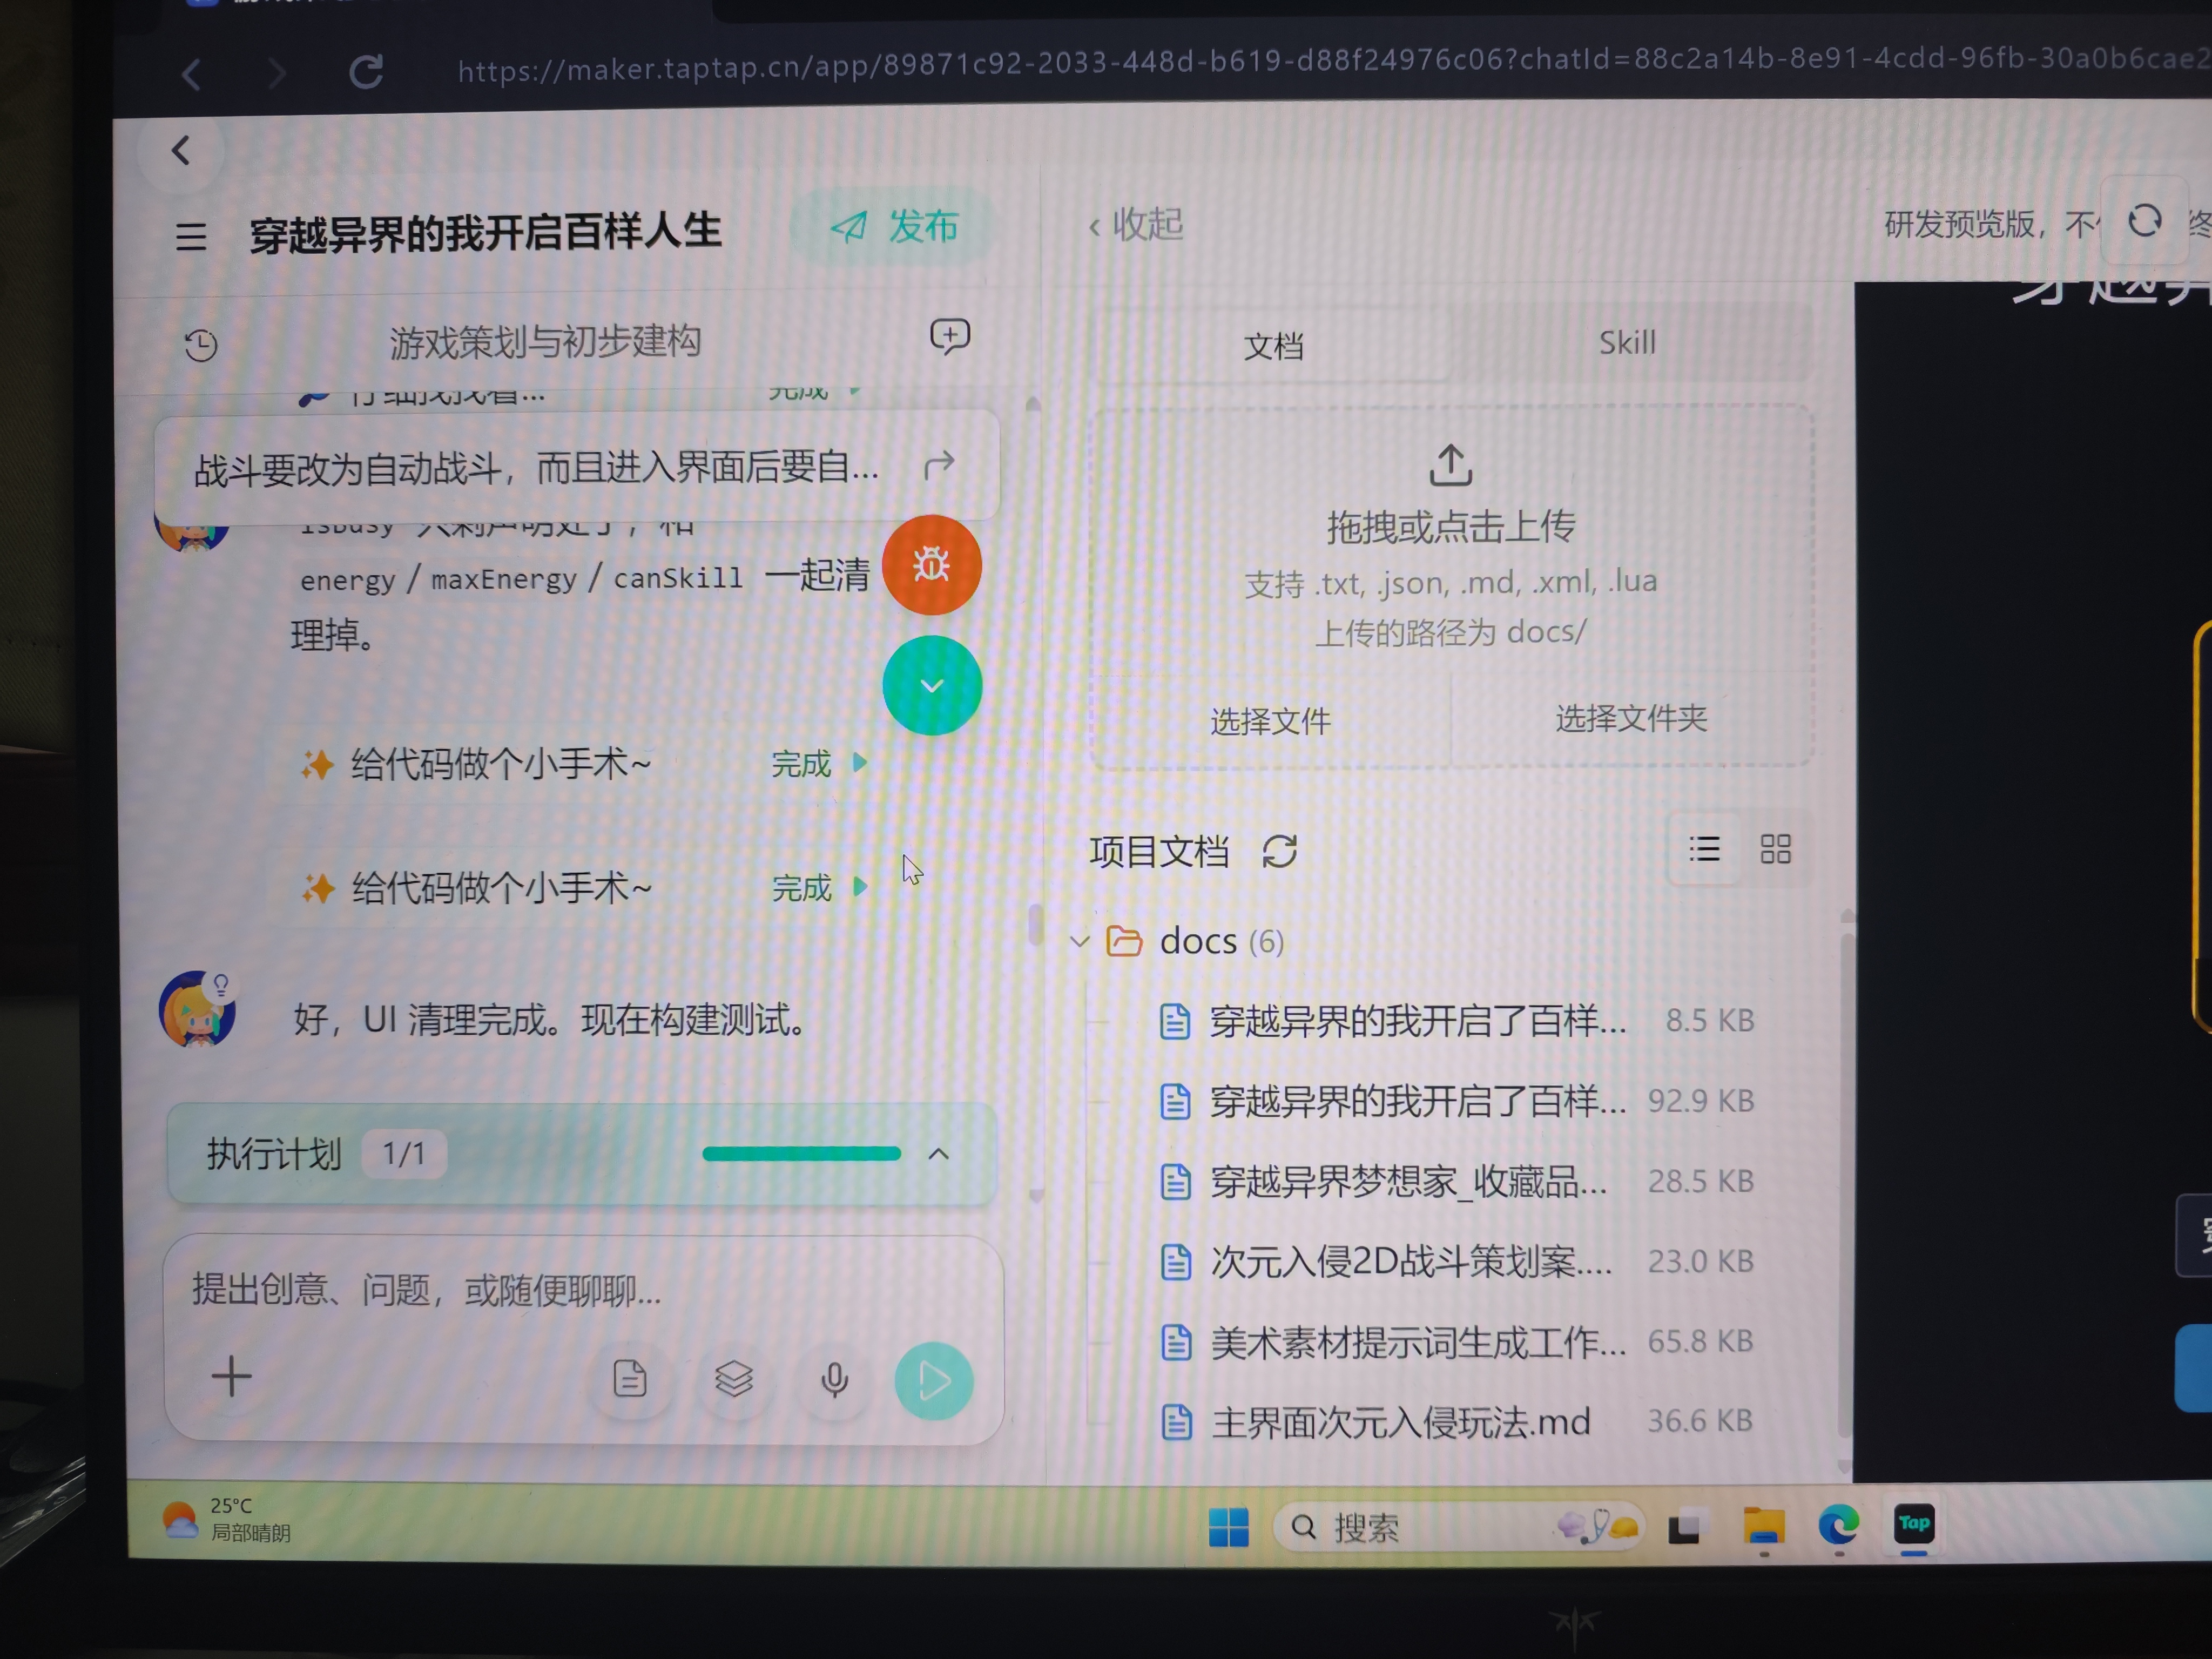Collapse the 执行计划 panel with its chevron
The height and width of the screenshot is (1659, 2212).
[938, 1154]
